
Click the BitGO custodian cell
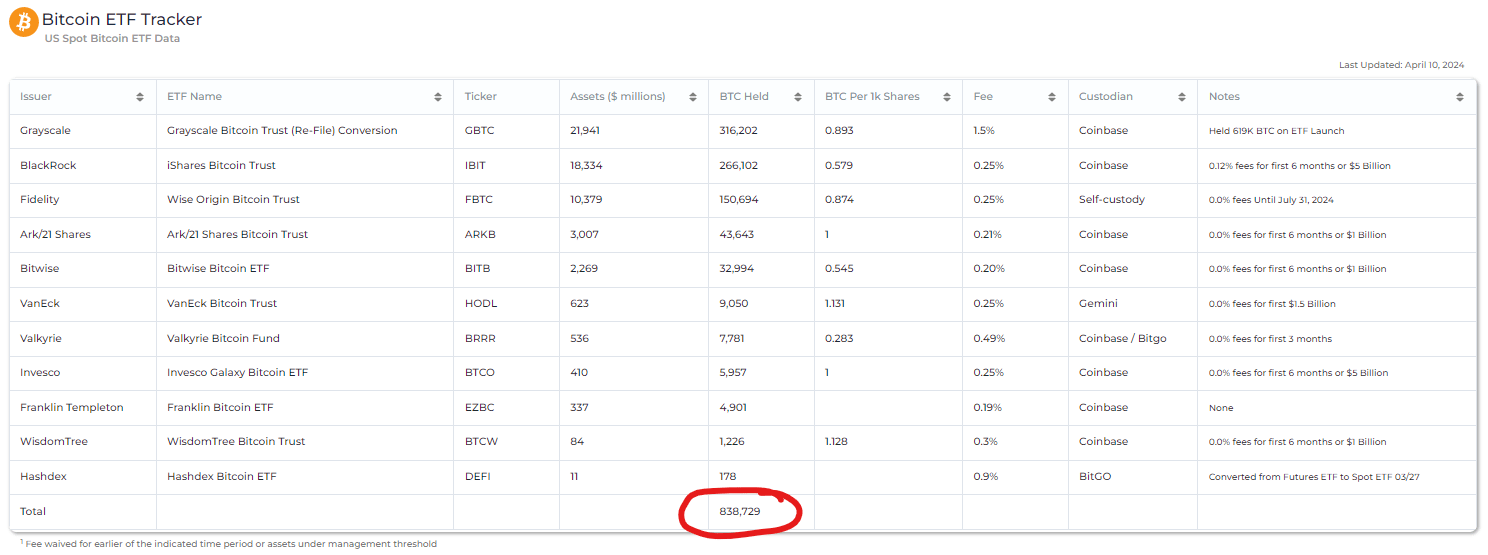point(1095,476)
